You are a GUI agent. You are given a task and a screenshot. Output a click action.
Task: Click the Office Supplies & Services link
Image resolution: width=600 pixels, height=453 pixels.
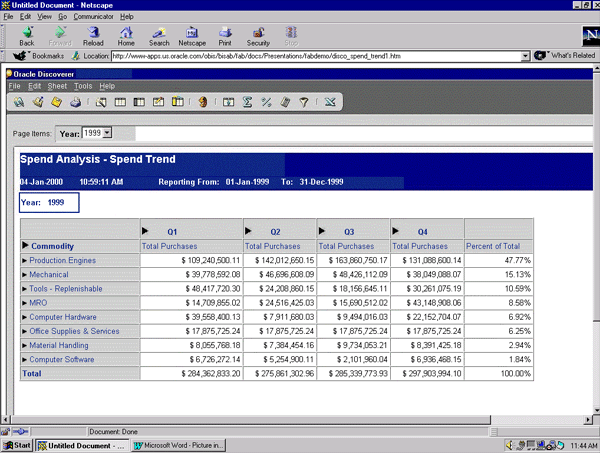tap(74, 331)
